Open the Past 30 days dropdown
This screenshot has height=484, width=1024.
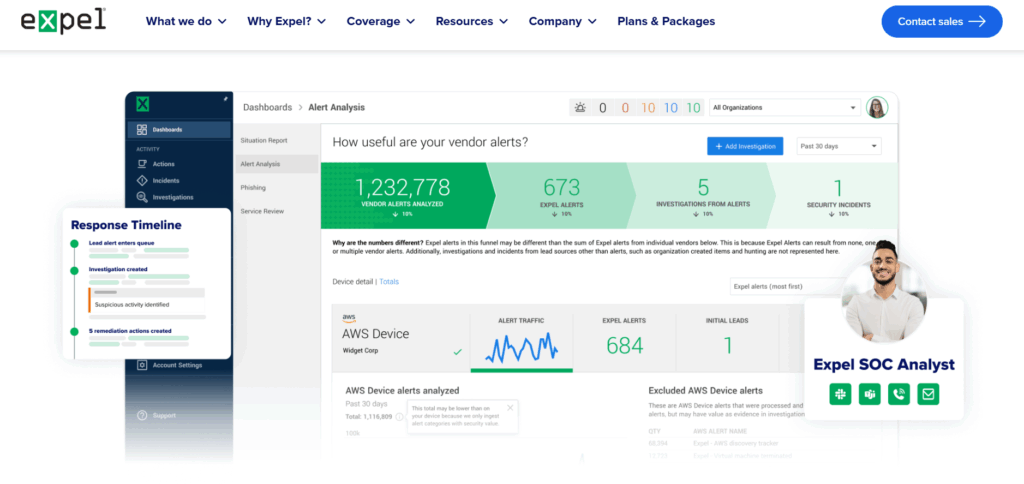(x=839, y=146)
